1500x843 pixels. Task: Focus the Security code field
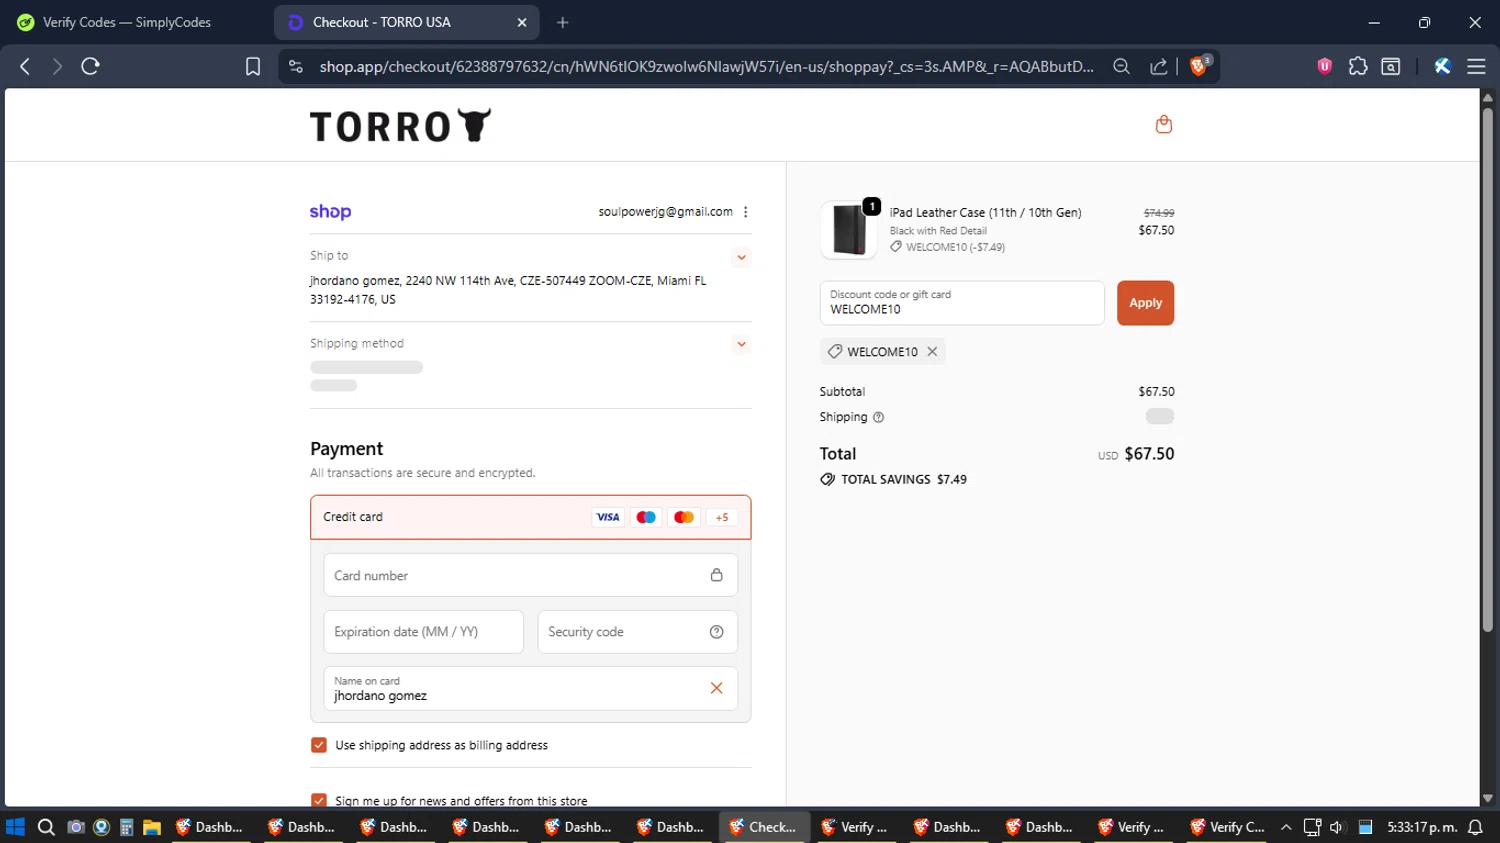point(637,632)
